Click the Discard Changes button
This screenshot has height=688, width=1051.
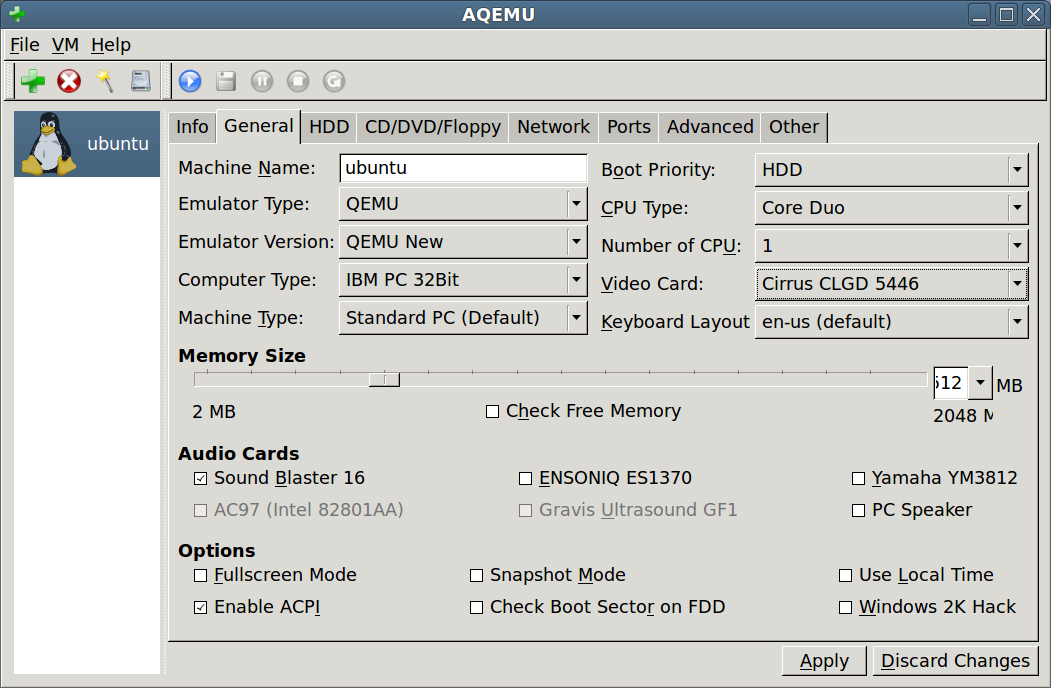pyautogui.click(x=955, y=661)
